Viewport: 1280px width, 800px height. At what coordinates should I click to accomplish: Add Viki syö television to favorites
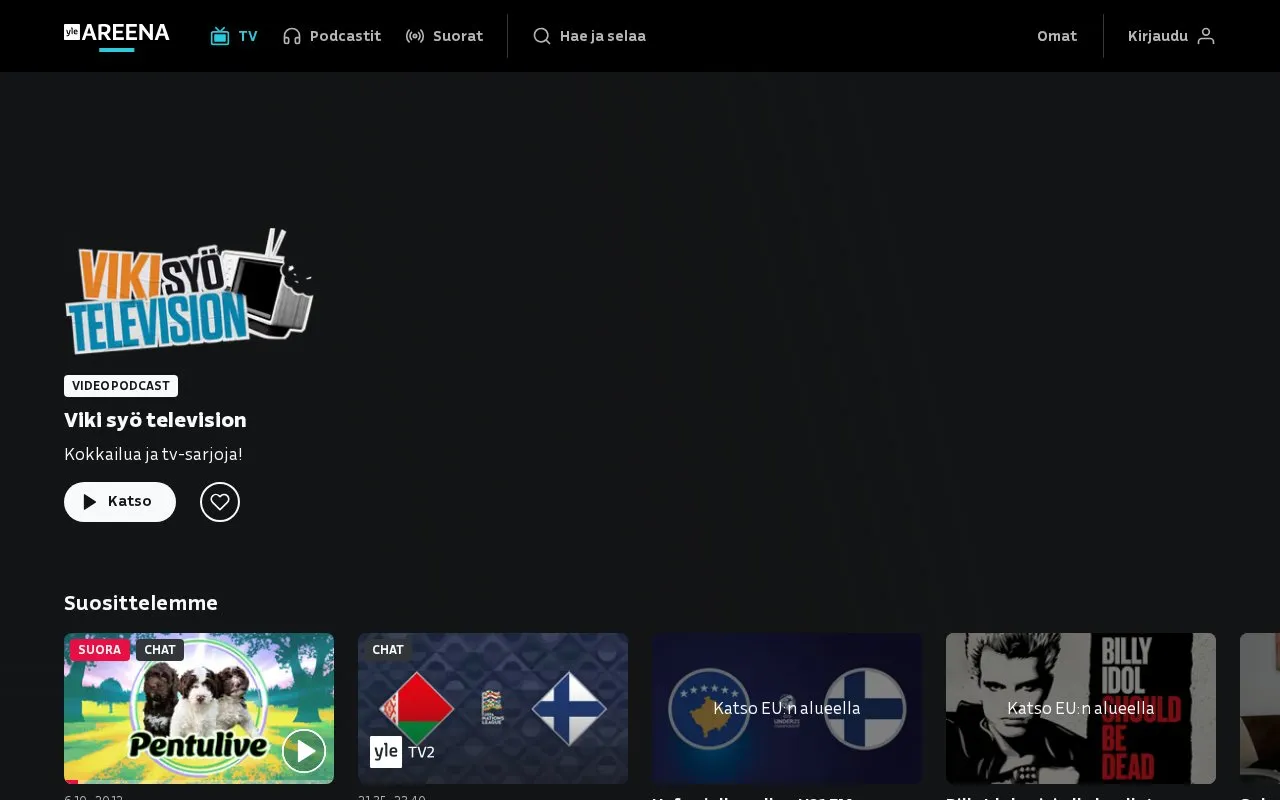point(220,502)
